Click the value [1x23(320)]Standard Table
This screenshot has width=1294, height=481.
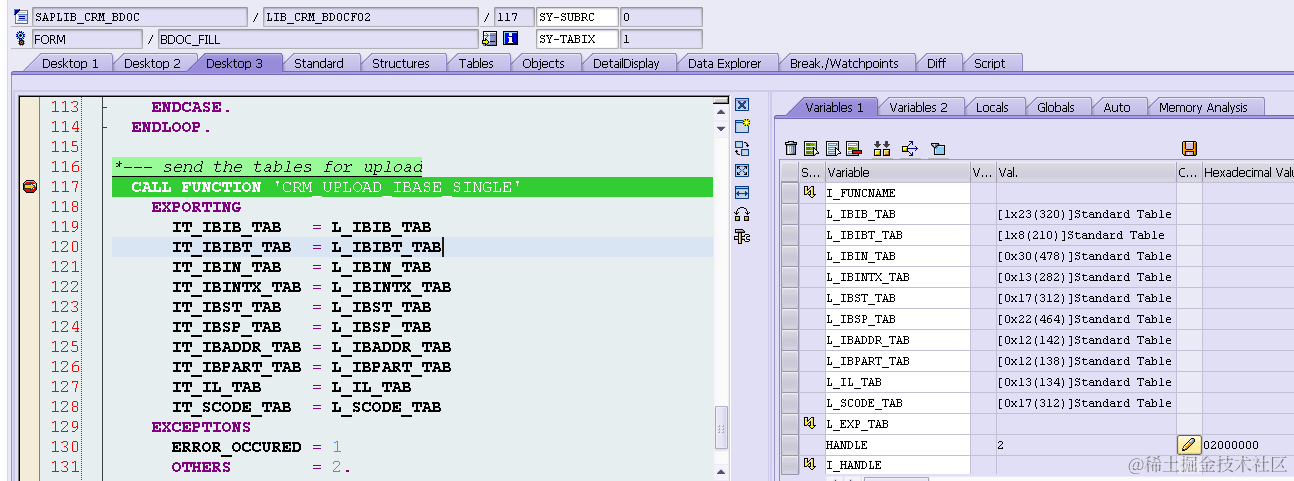[1085, 214]
